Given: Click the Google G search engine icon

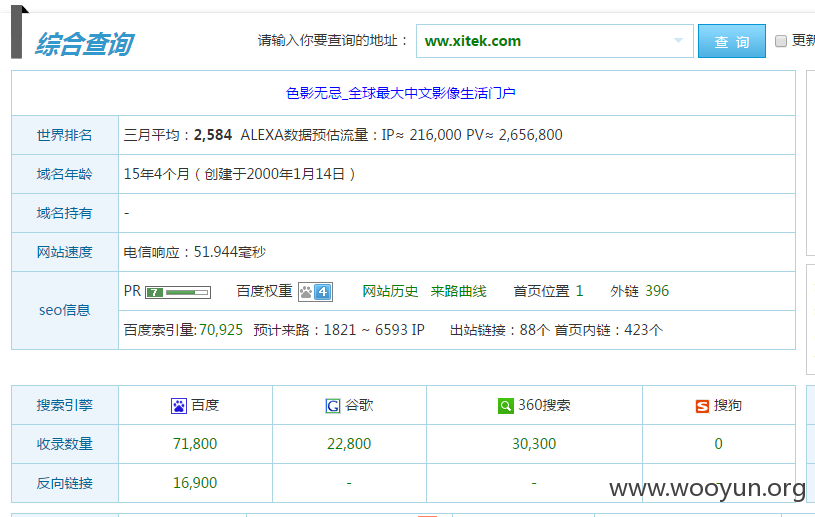Looking at the screenshot, I should (x=333, y=406).
